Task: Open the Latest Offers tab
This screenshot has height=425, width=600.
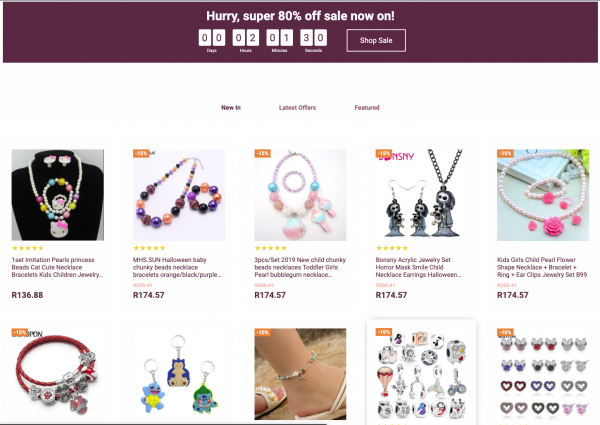Action: pyautogui.click(x=297, y=107)
